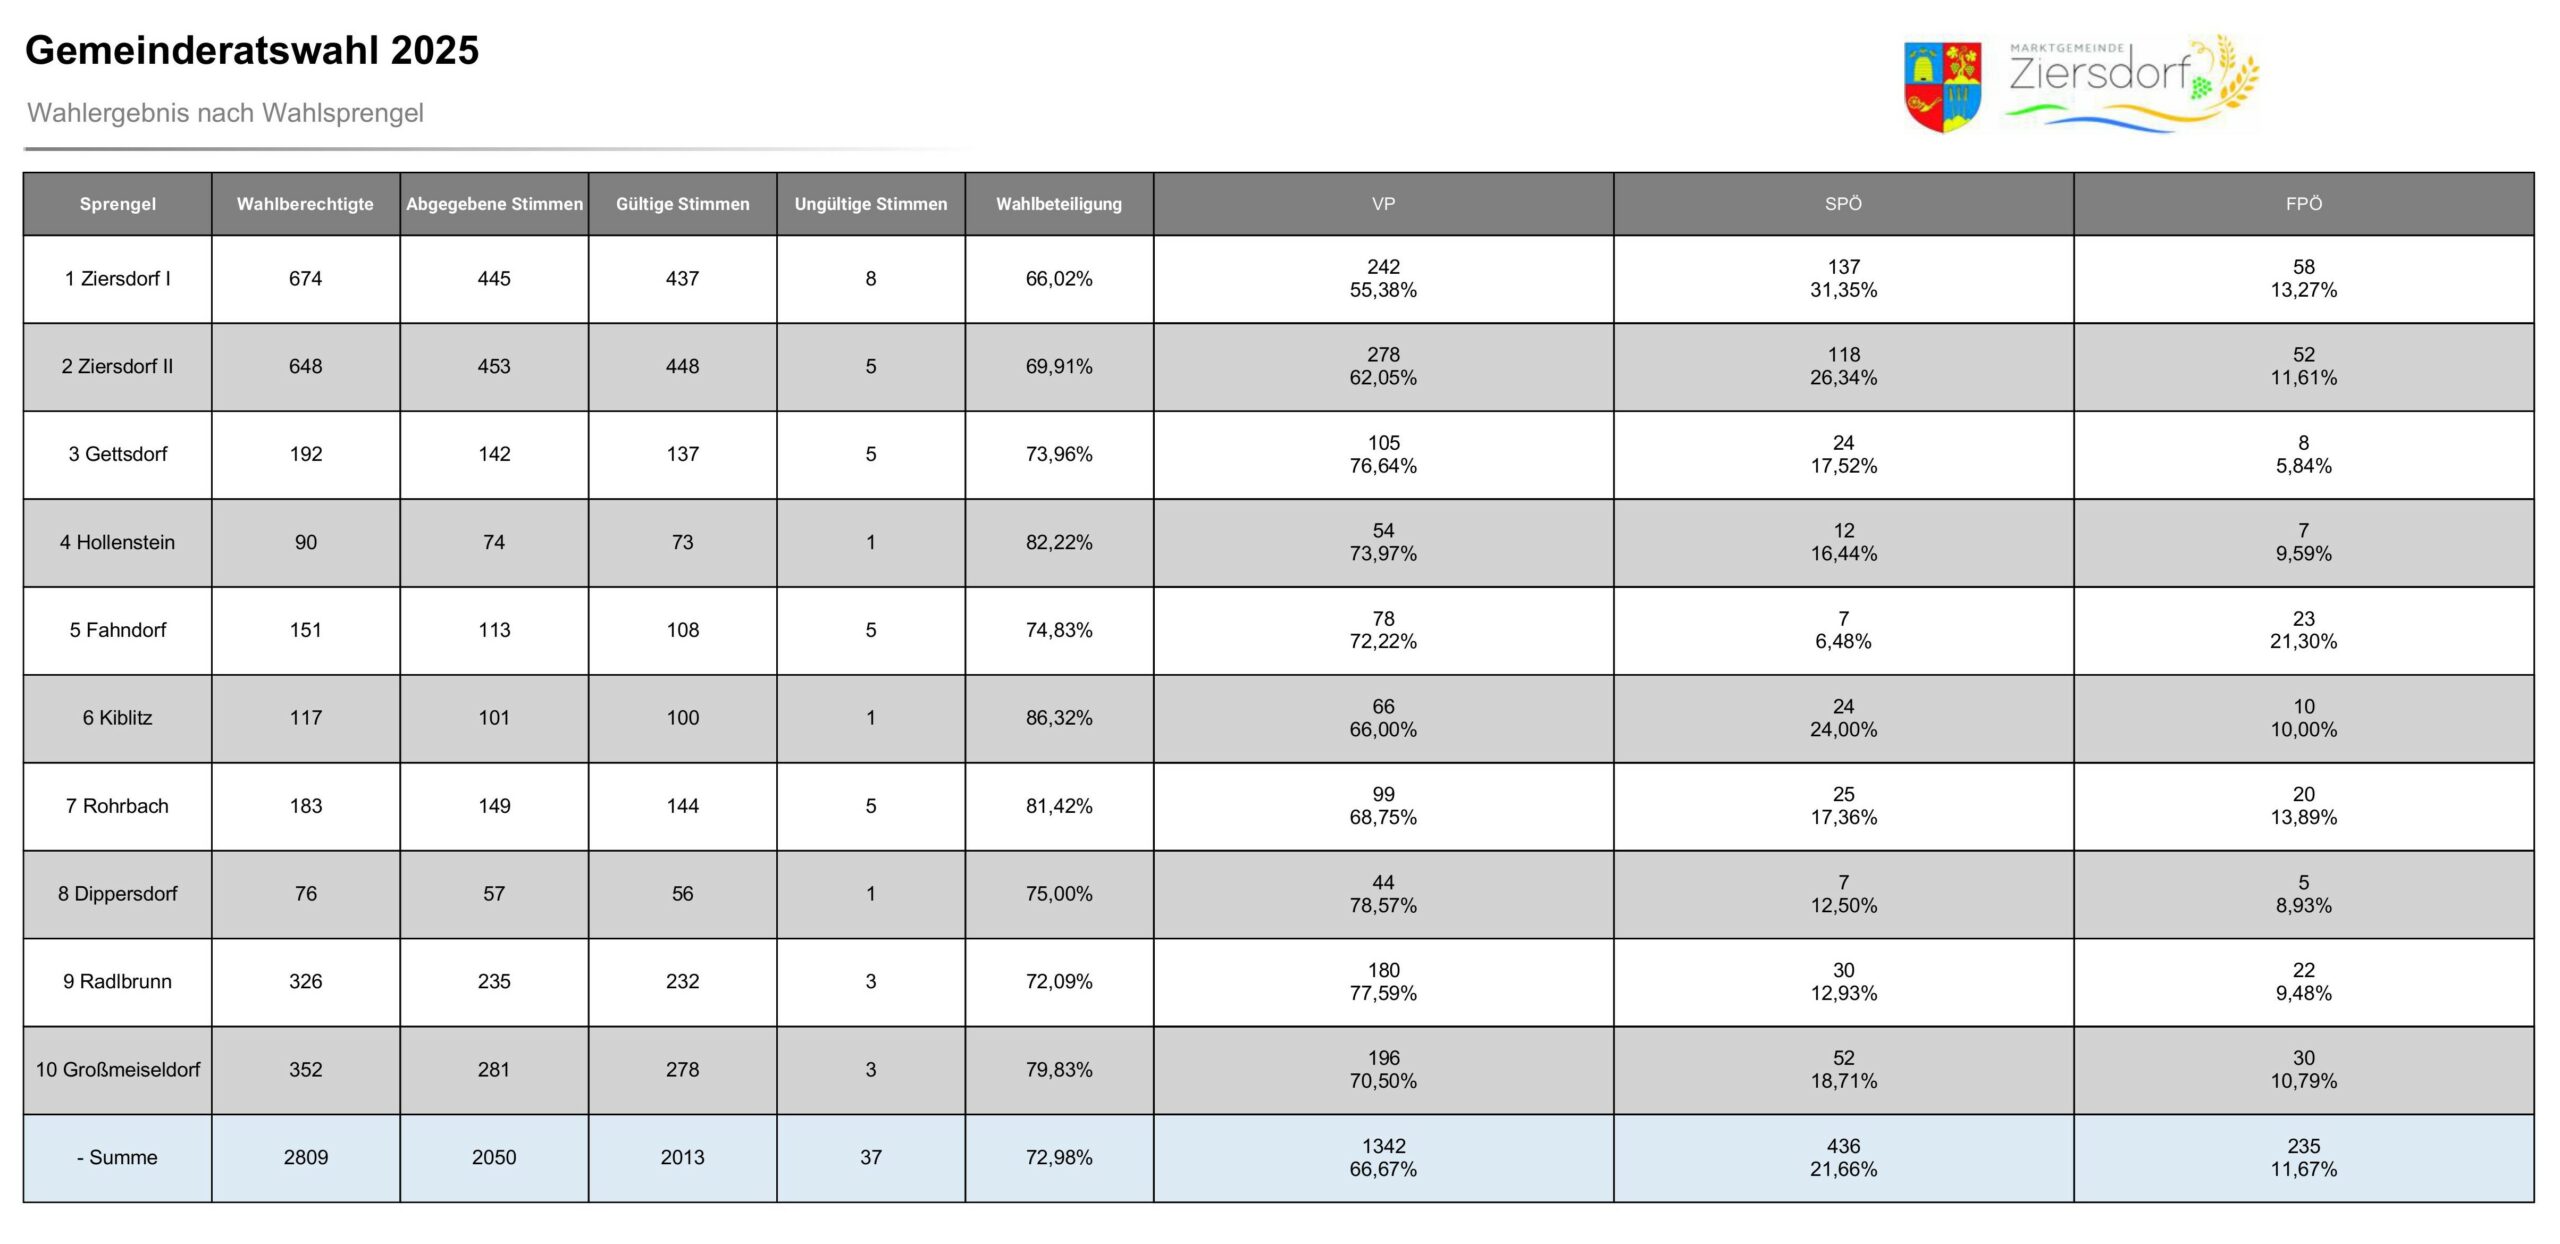Click the Wahlbeteiligung column header
The width and height of the screenshot is (2560, 1244).
[x=1059, y=204]
